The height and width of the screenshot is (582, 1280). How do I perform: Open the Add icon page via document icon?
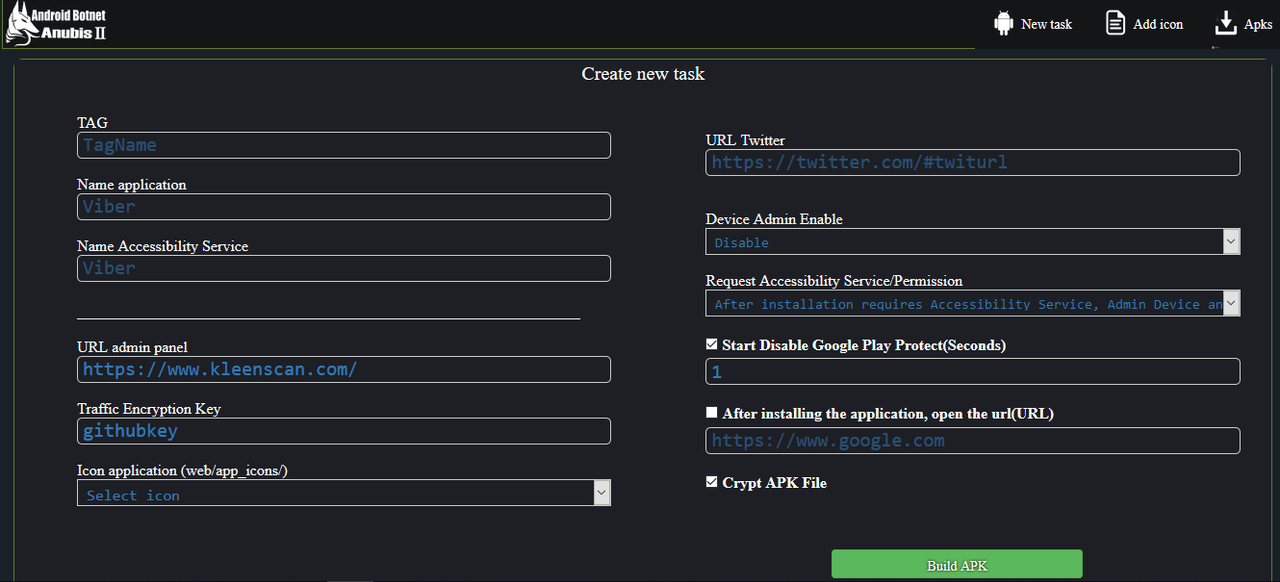(1115, 23)
